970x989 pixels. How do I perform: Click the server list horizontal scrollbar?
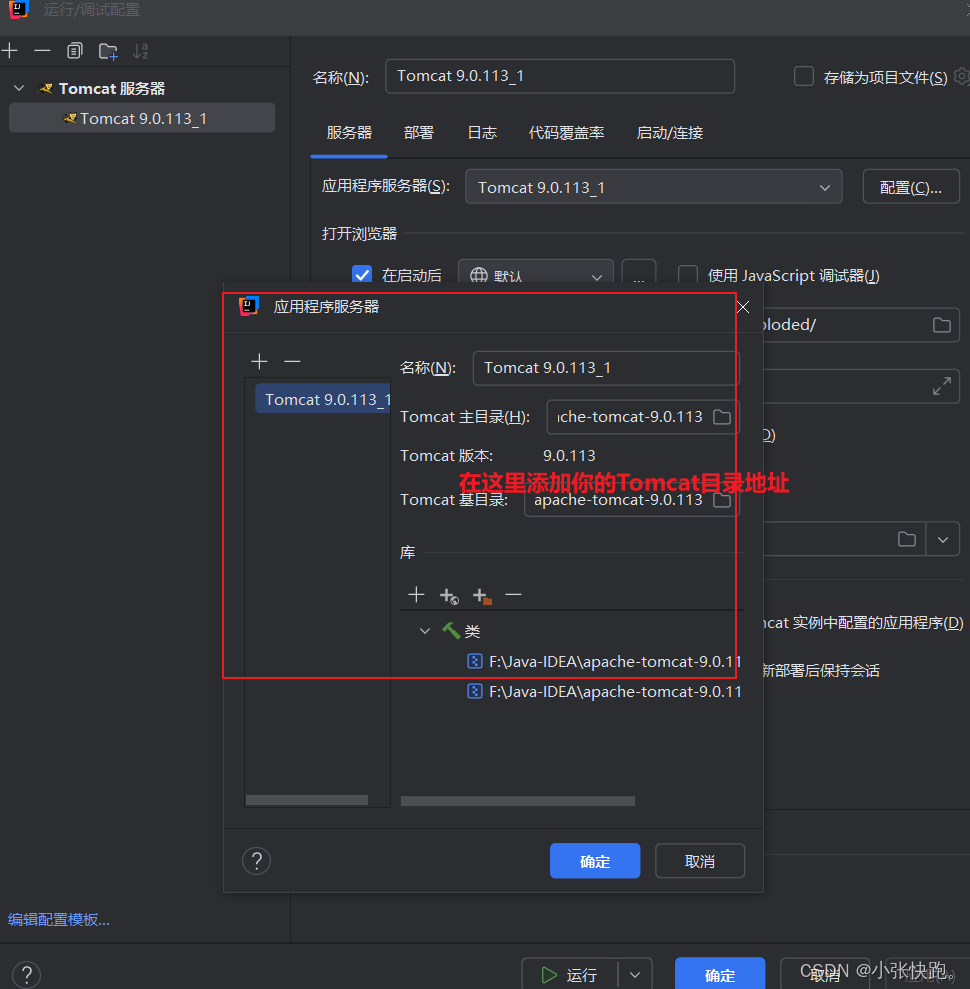coord(307,800)
